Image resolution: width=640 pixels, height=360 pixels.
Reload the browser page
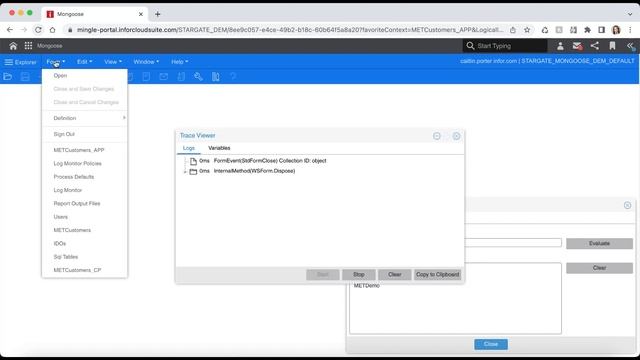click(x=38, y=30)
